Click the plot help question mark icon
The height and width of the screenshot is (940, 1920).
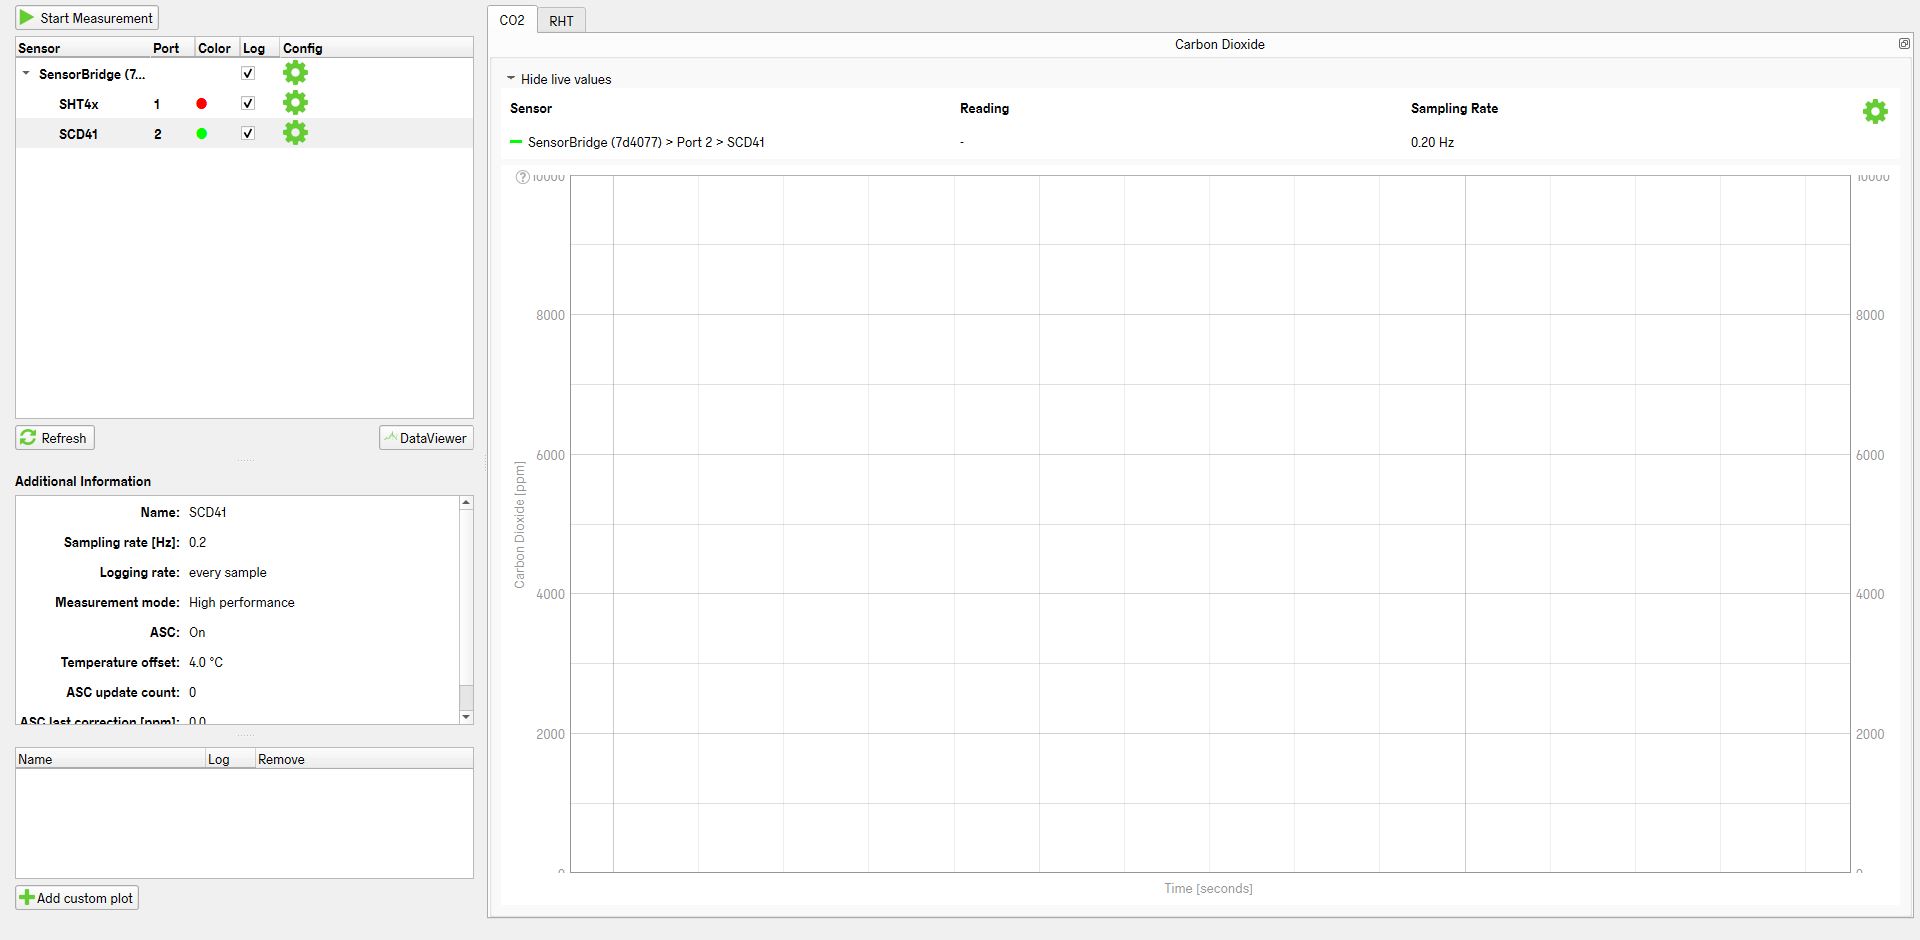click(x=522, y=178)
